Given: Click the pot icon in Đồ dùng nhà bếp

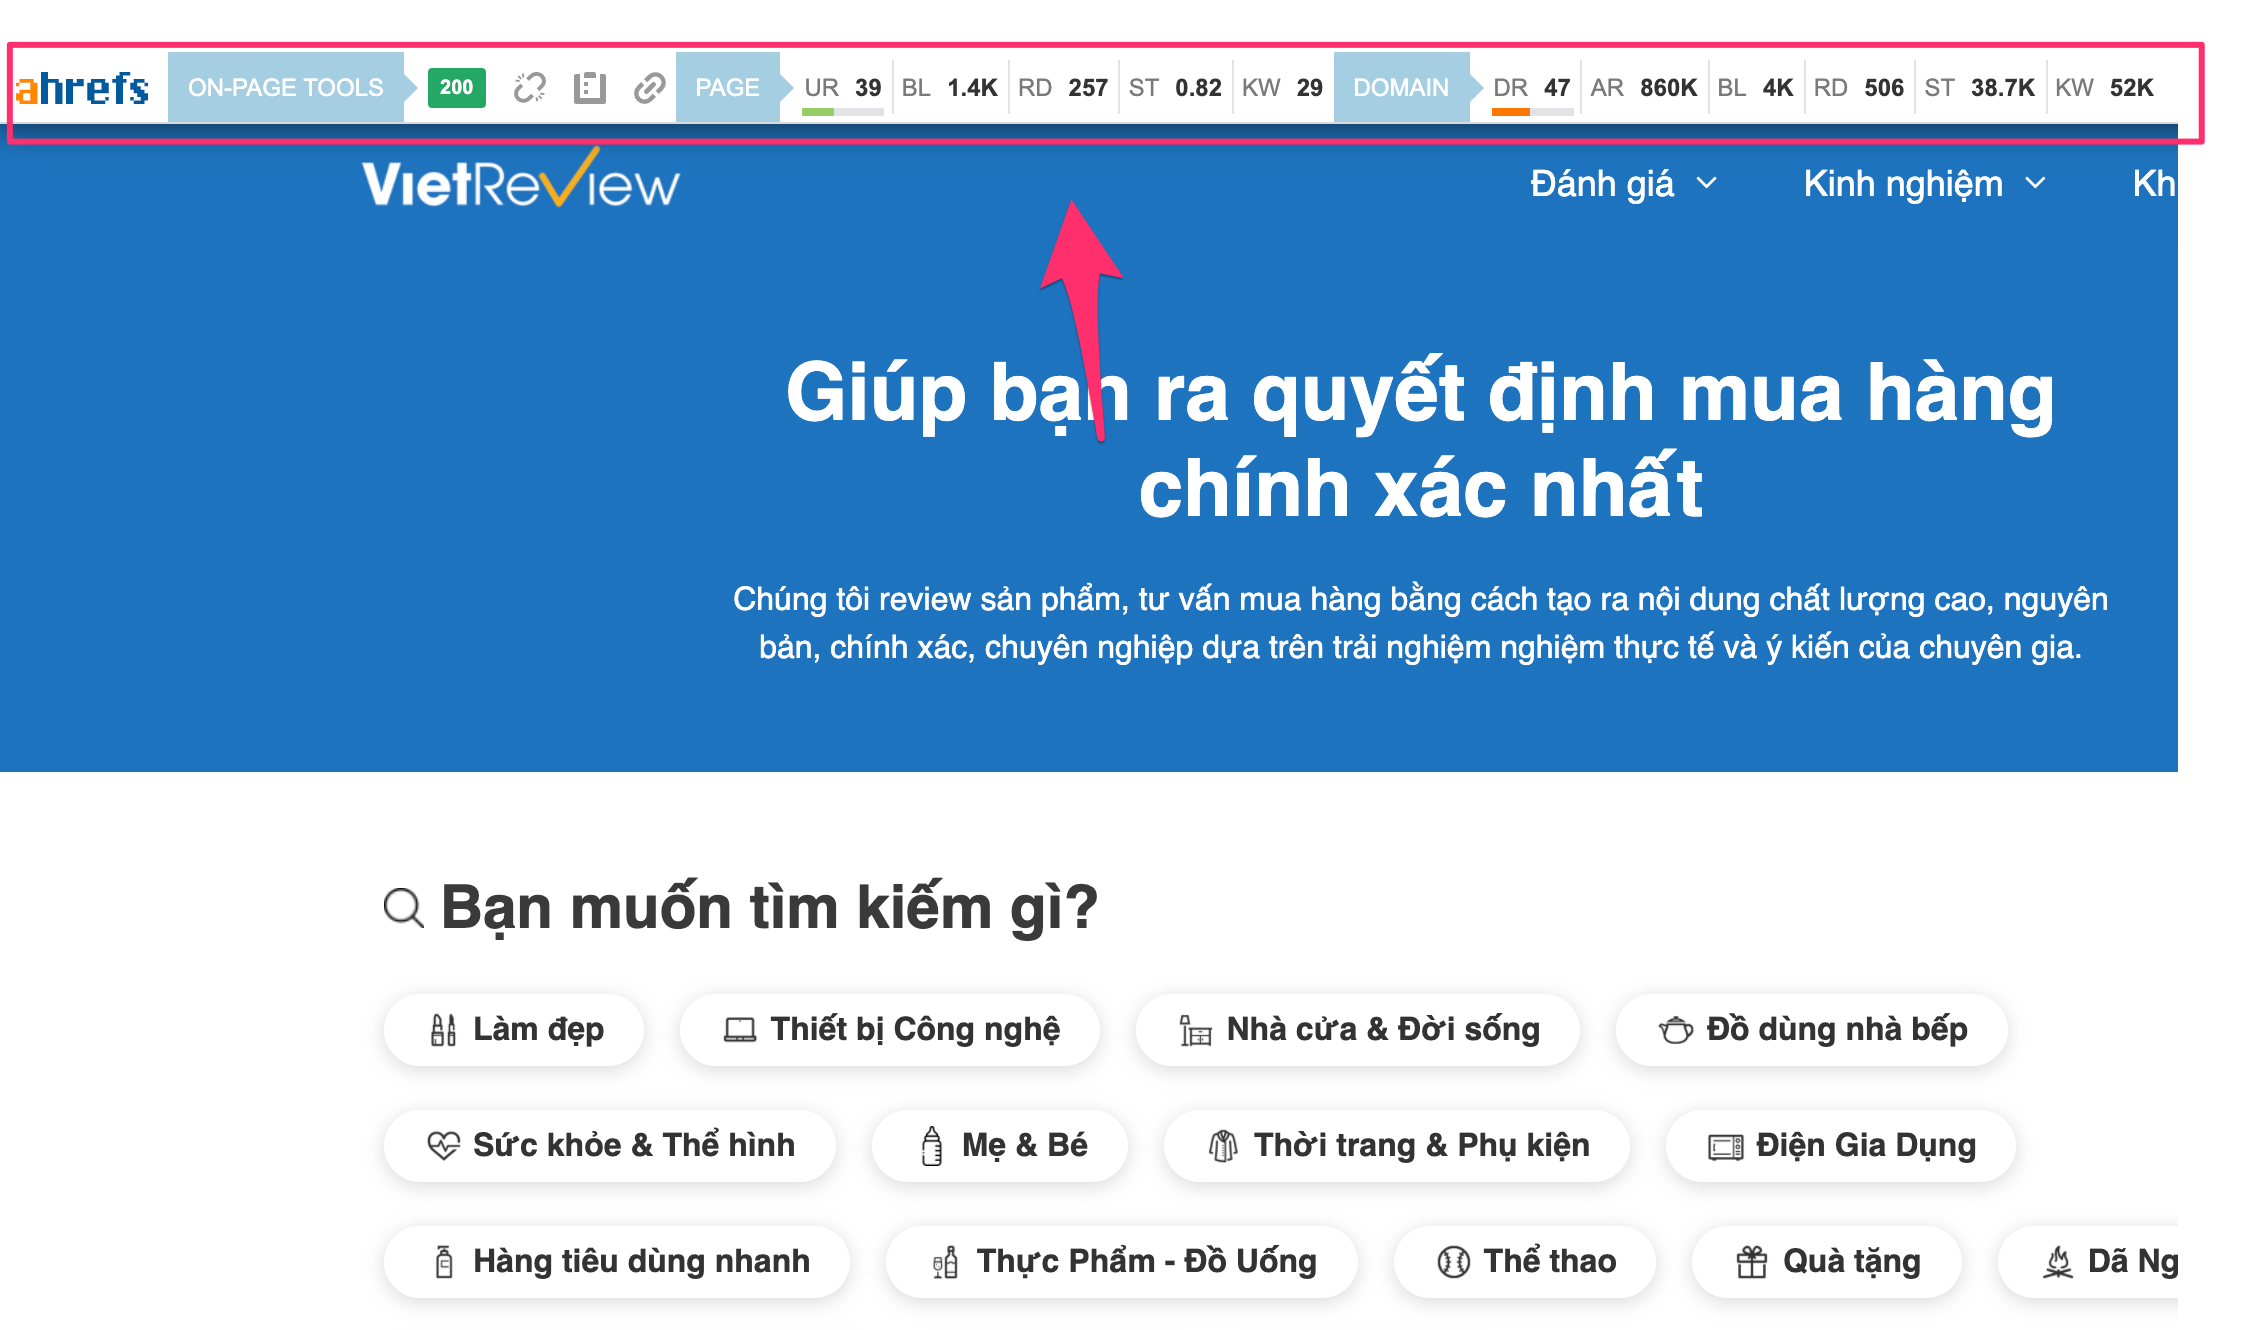Looking at the screenshot, I should [1676, 1030].
